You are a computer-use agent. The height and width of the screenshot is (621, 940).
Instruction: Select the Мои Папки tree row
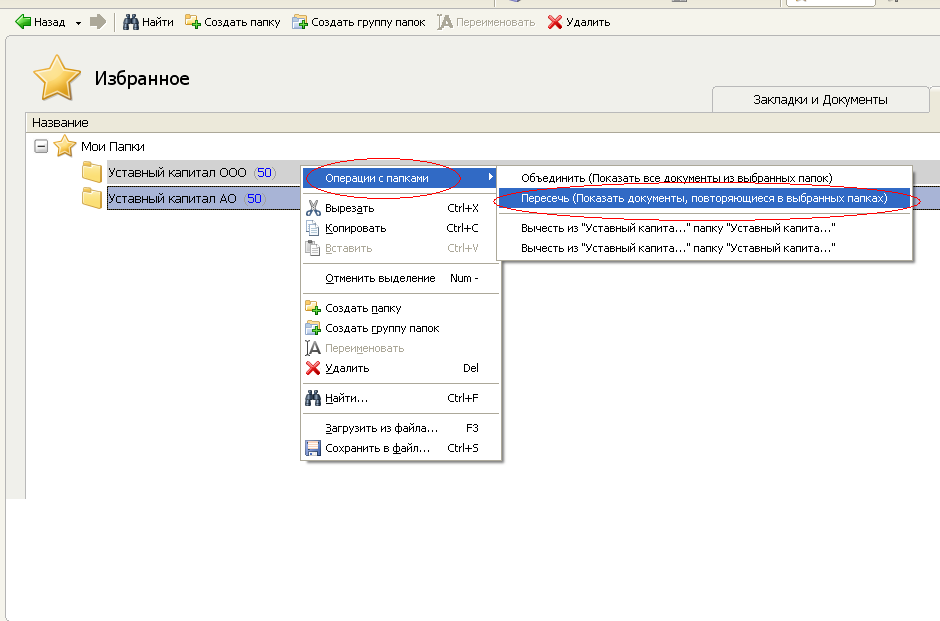point(113,147)
